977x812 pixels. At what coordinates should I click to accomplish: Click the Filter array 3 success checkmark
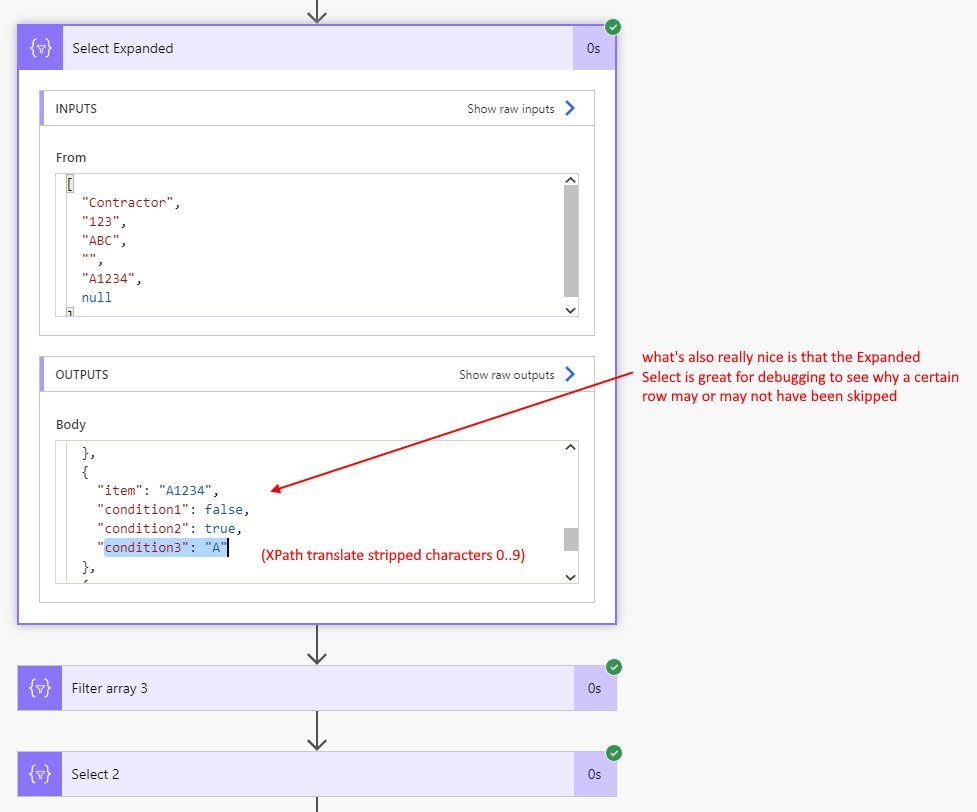(x=614, y=667)
